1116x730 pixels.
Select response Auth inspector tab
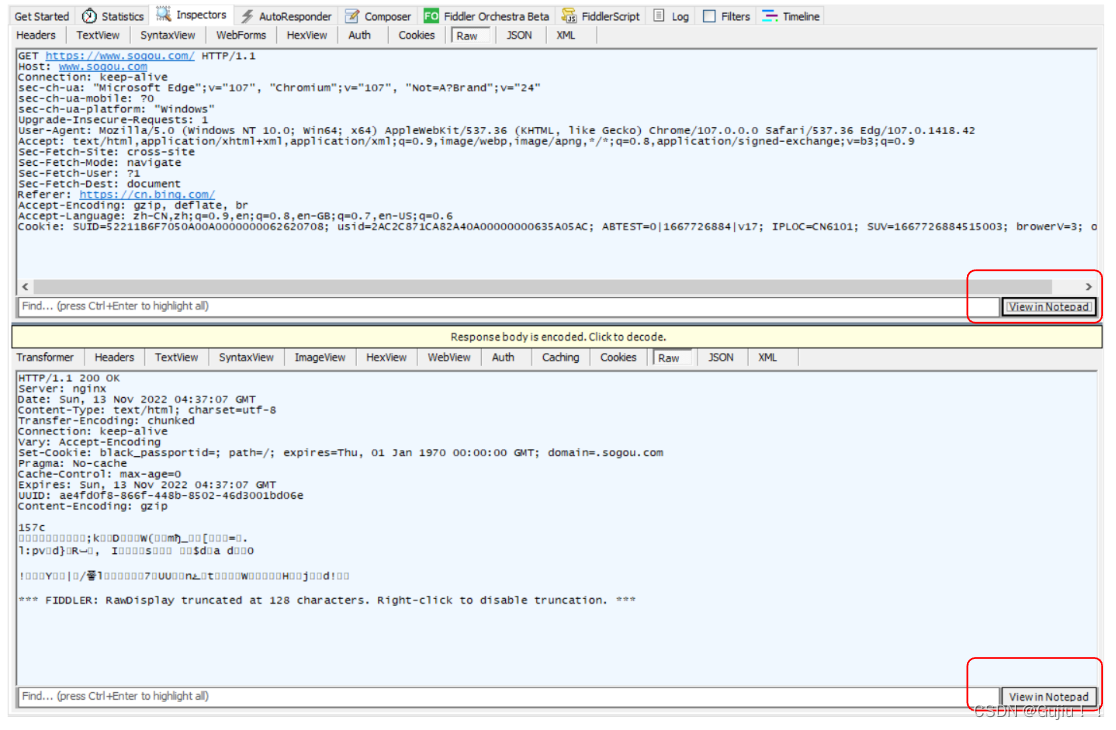503,357
